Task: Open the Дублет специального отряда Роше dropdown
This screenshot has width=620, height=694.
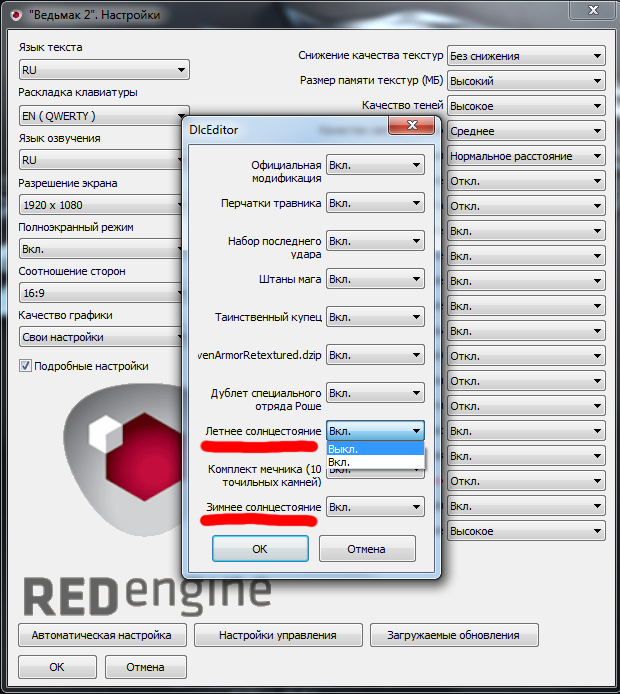Action: pyautogui.click(x=375, y=393)
